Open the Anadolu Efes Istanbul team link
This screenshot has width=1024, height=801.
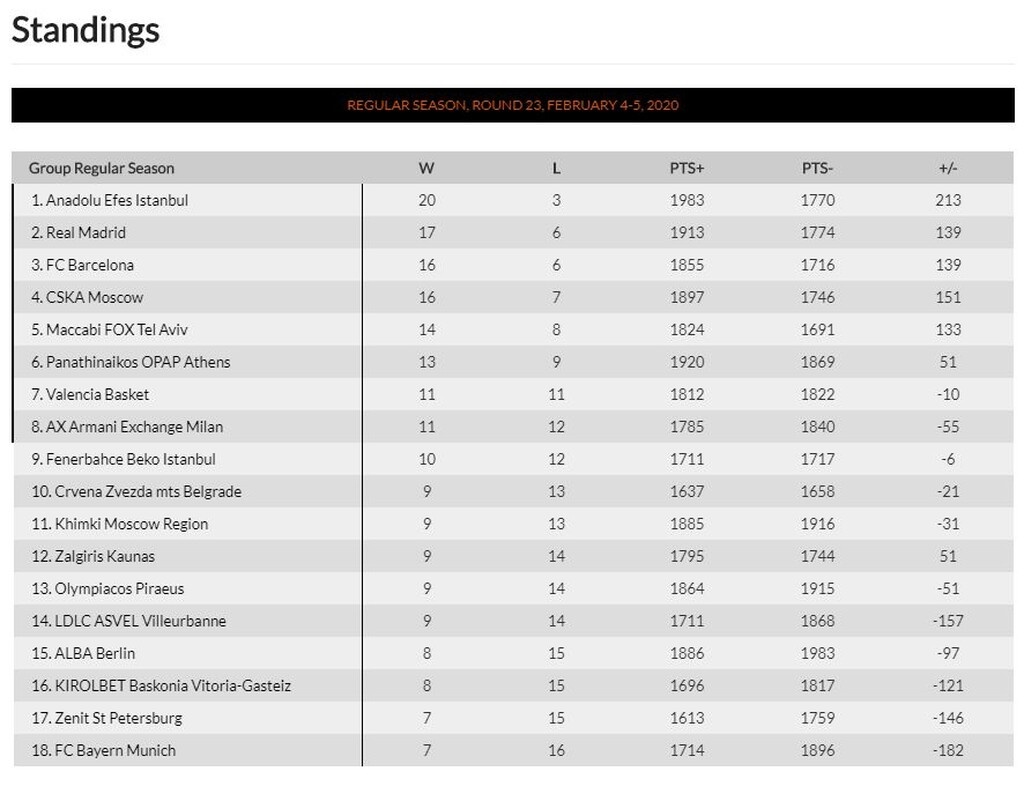tap(116, 200)
